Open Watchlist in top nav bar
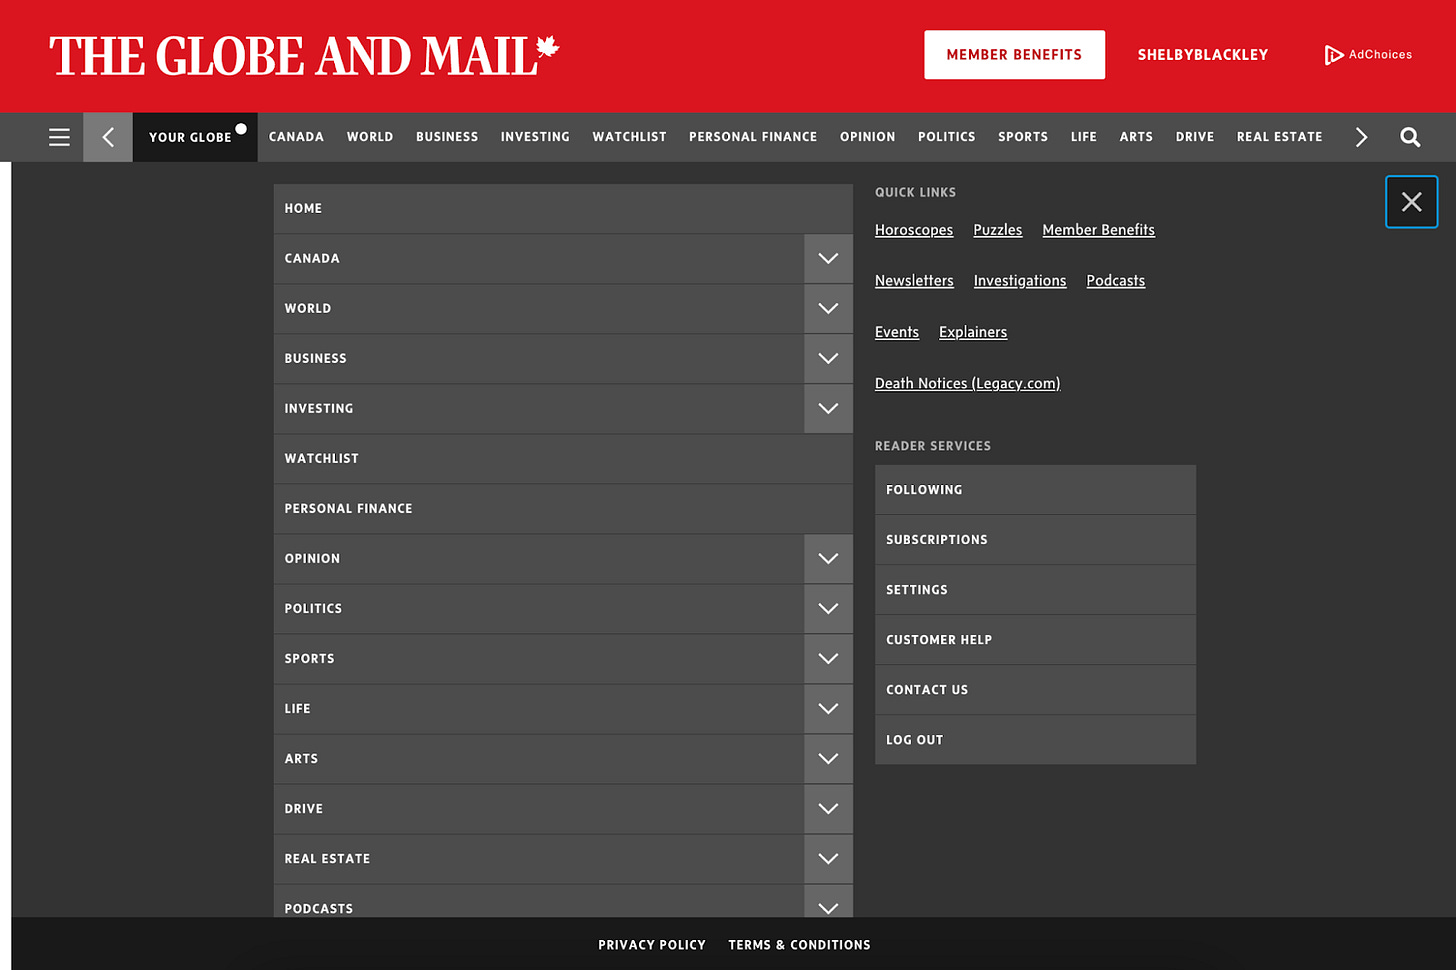Image resolution: width=1456 pixels, height=970 pixels. click(629, 137)
